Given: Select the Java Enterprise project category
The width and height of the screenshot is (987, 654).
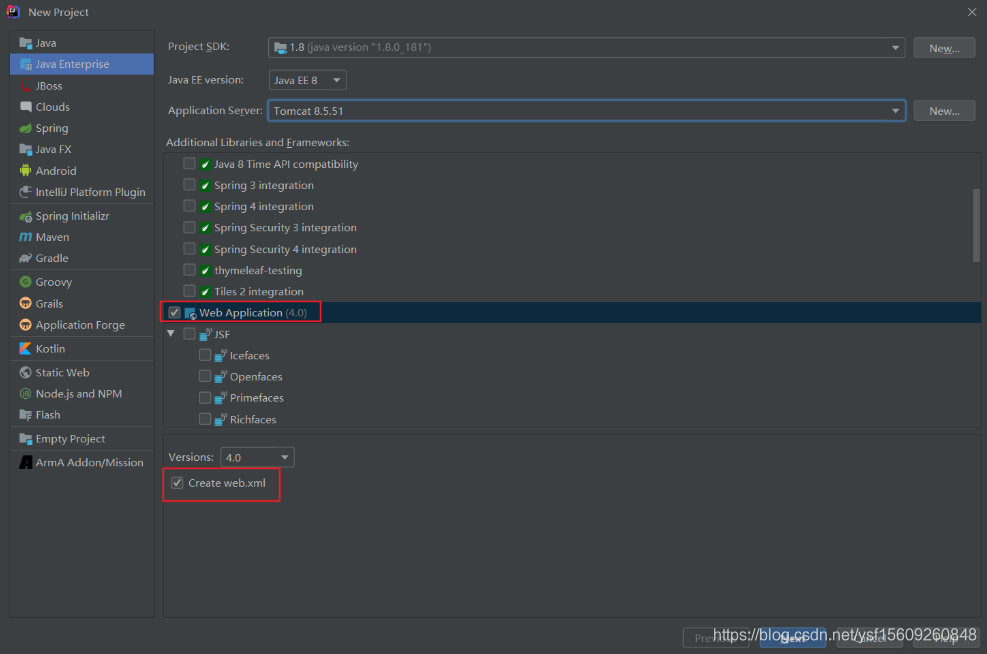Looking at the screenshot, I should click(82, 64).
